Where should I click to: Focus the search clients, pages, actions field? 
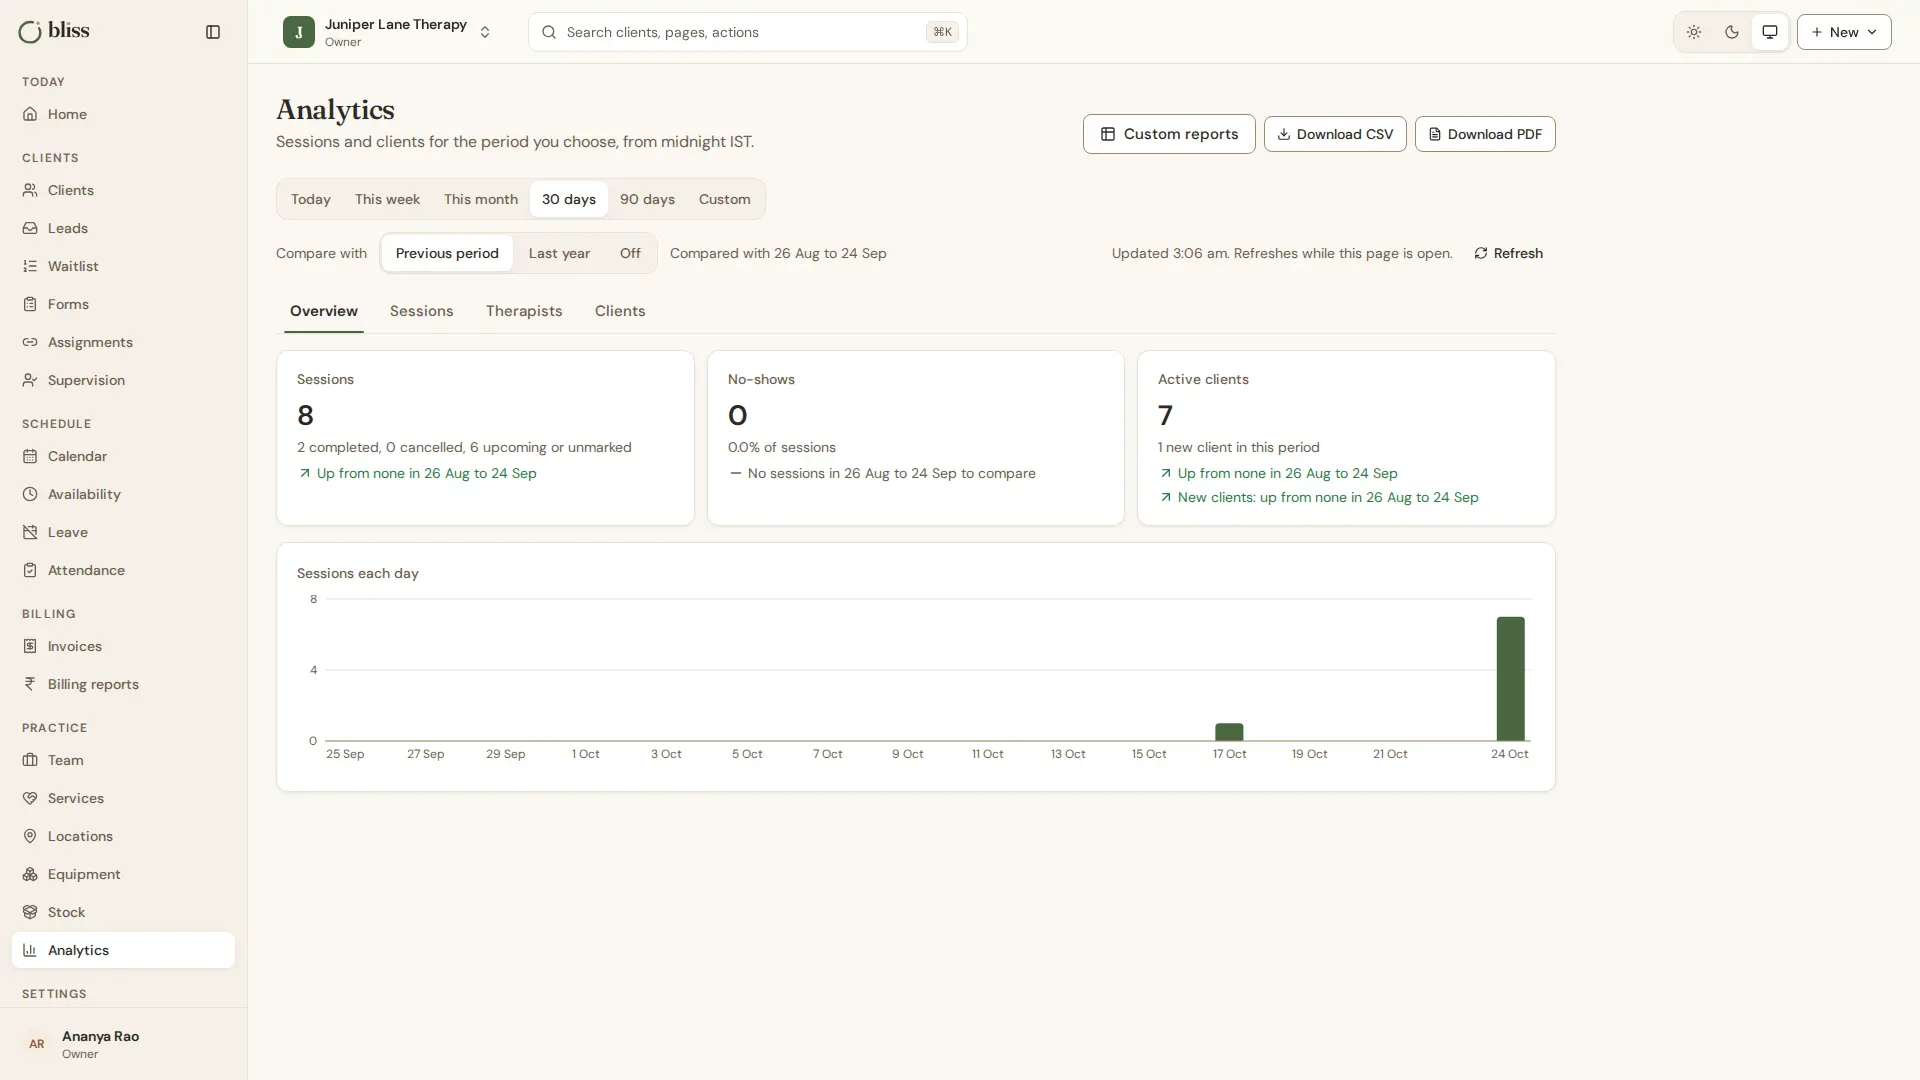tap(747, 32)
